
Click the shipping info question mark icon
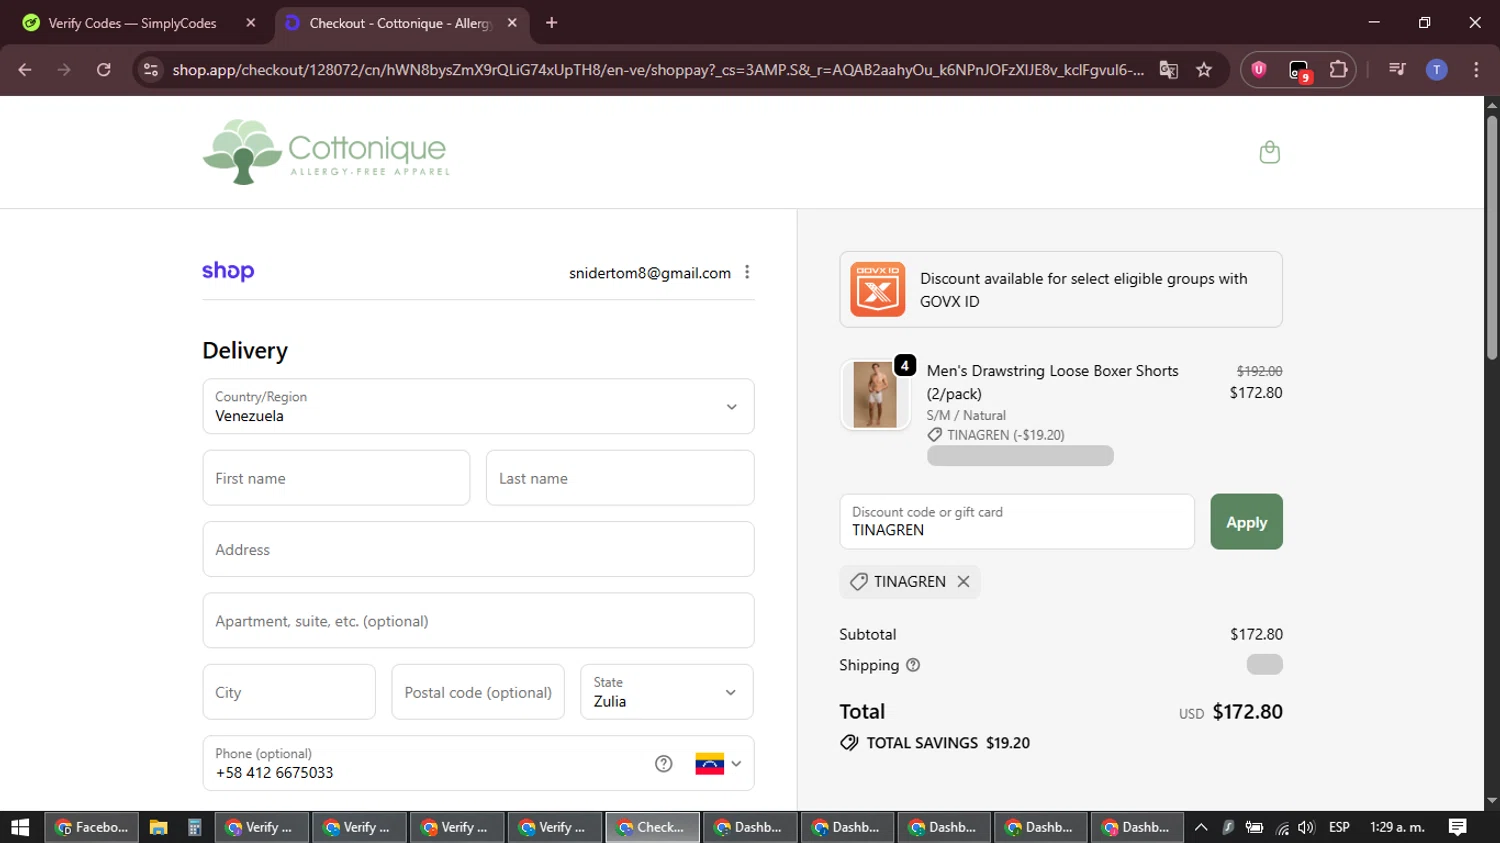pos(913,665)
